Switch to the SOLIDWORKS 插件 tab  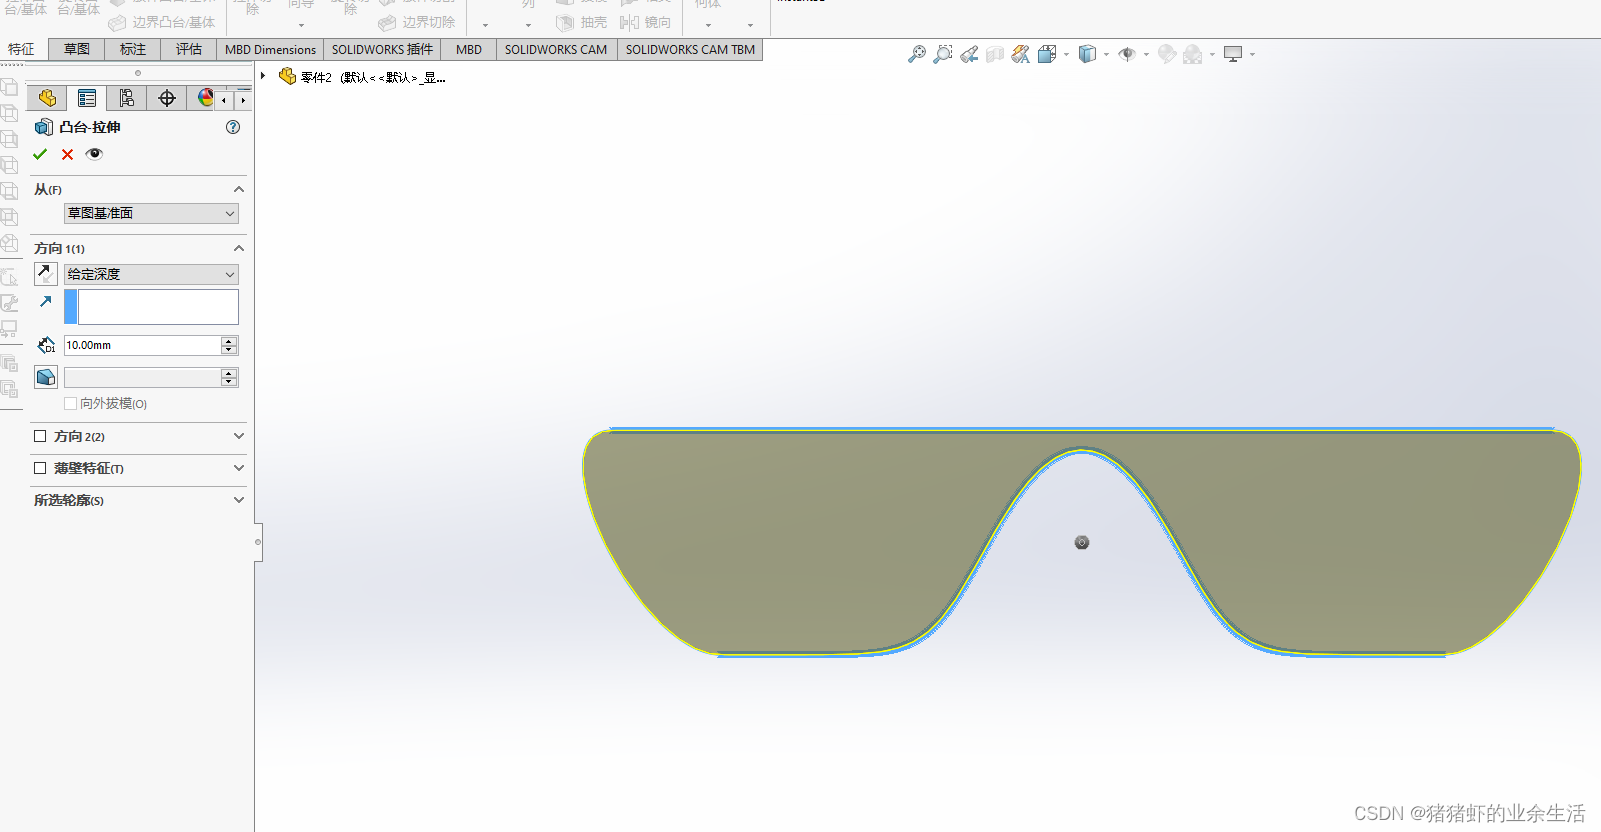382,49
